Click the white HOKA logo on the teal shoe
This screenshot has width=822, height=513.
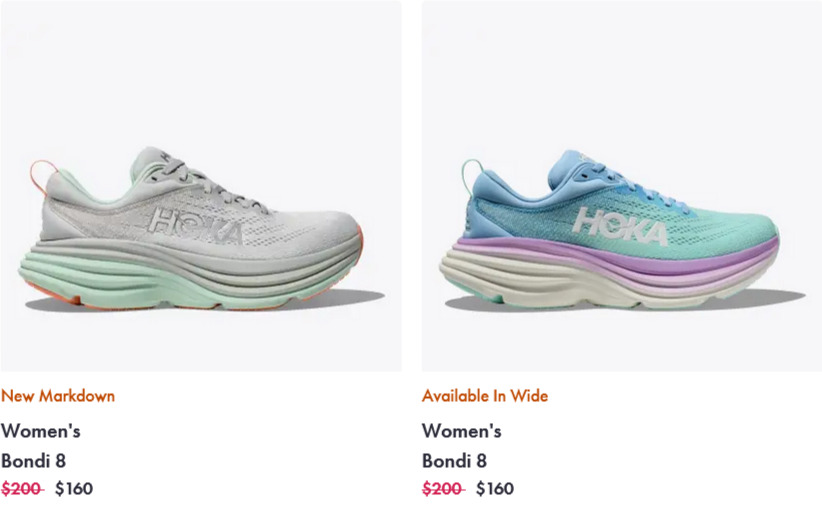point(620,226)
